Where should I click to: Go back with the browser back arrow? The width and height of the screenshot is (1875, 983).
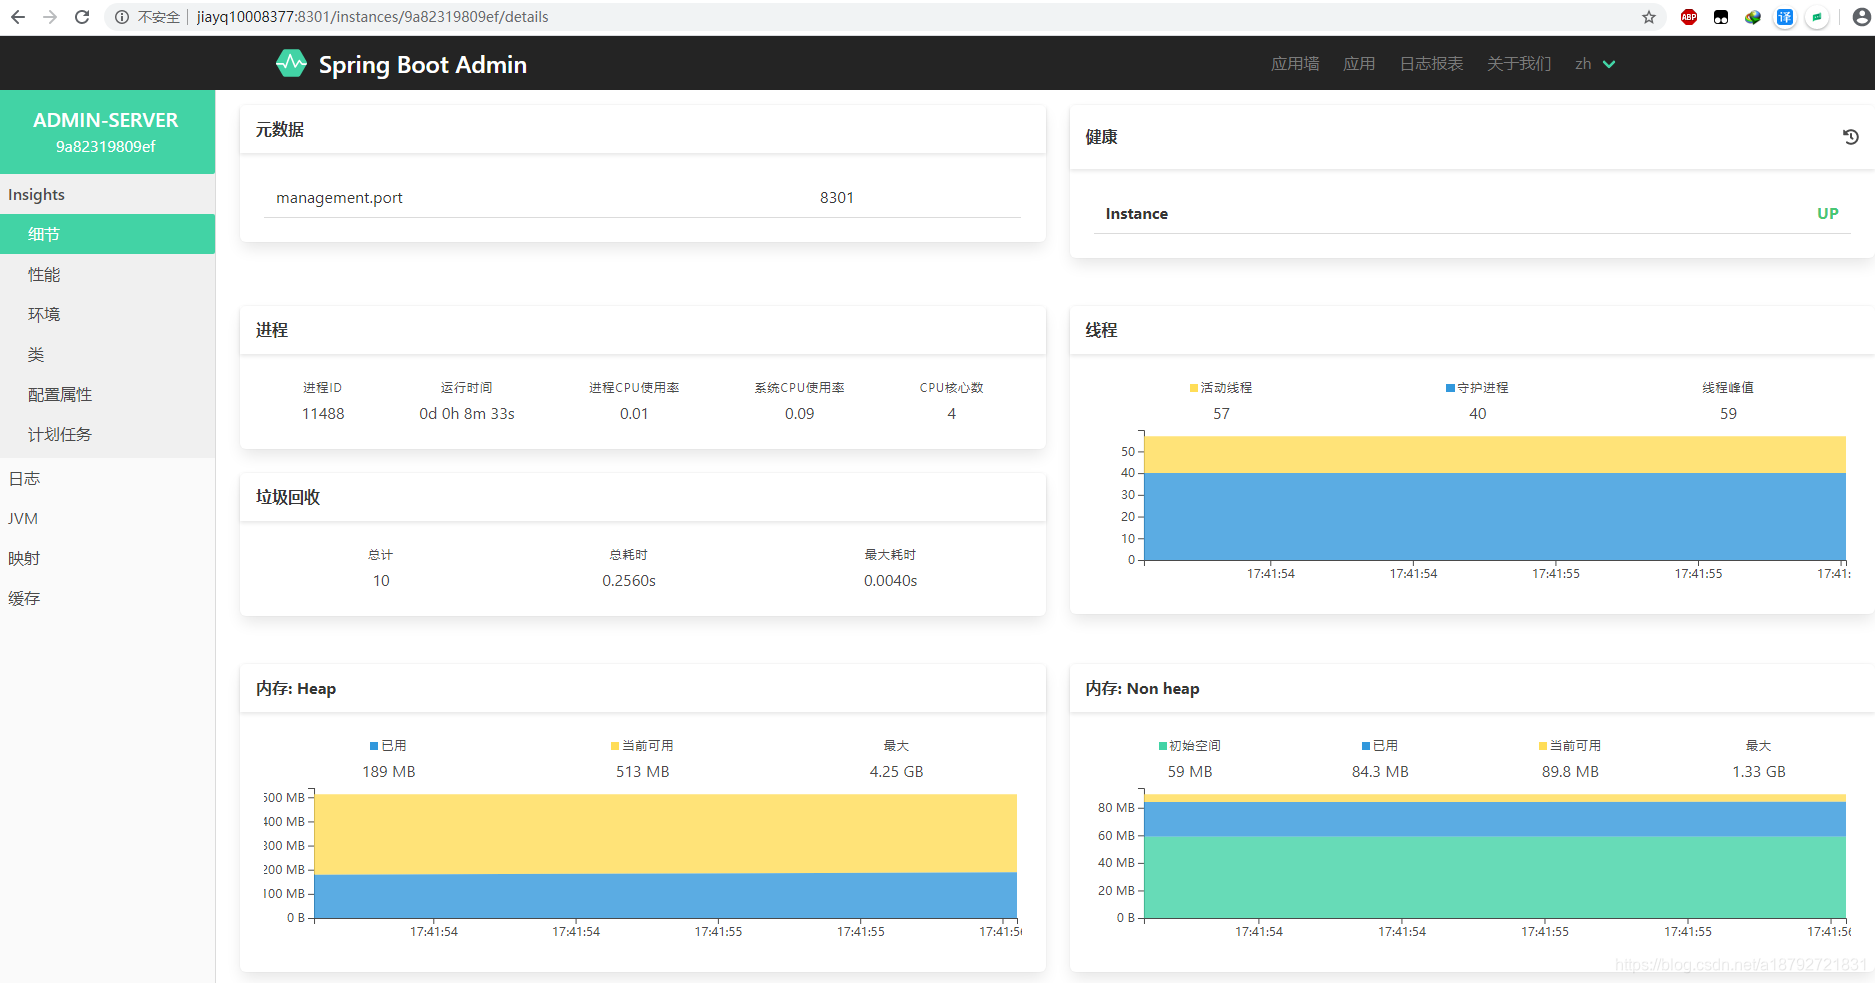click(x=18, y=17)
